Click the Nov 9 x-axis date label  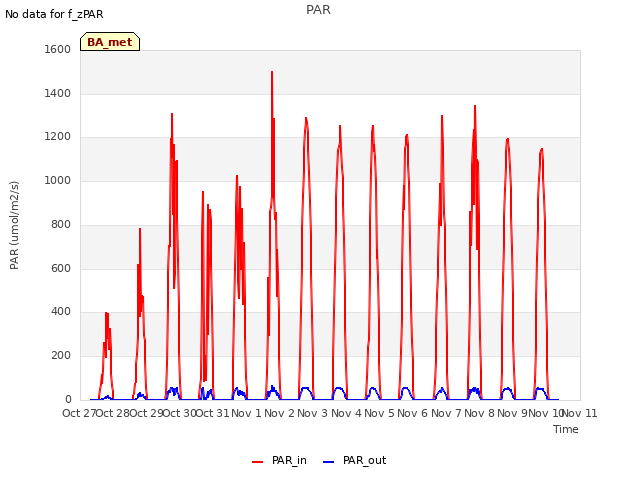pyautogui.click(x=513, y=413)
